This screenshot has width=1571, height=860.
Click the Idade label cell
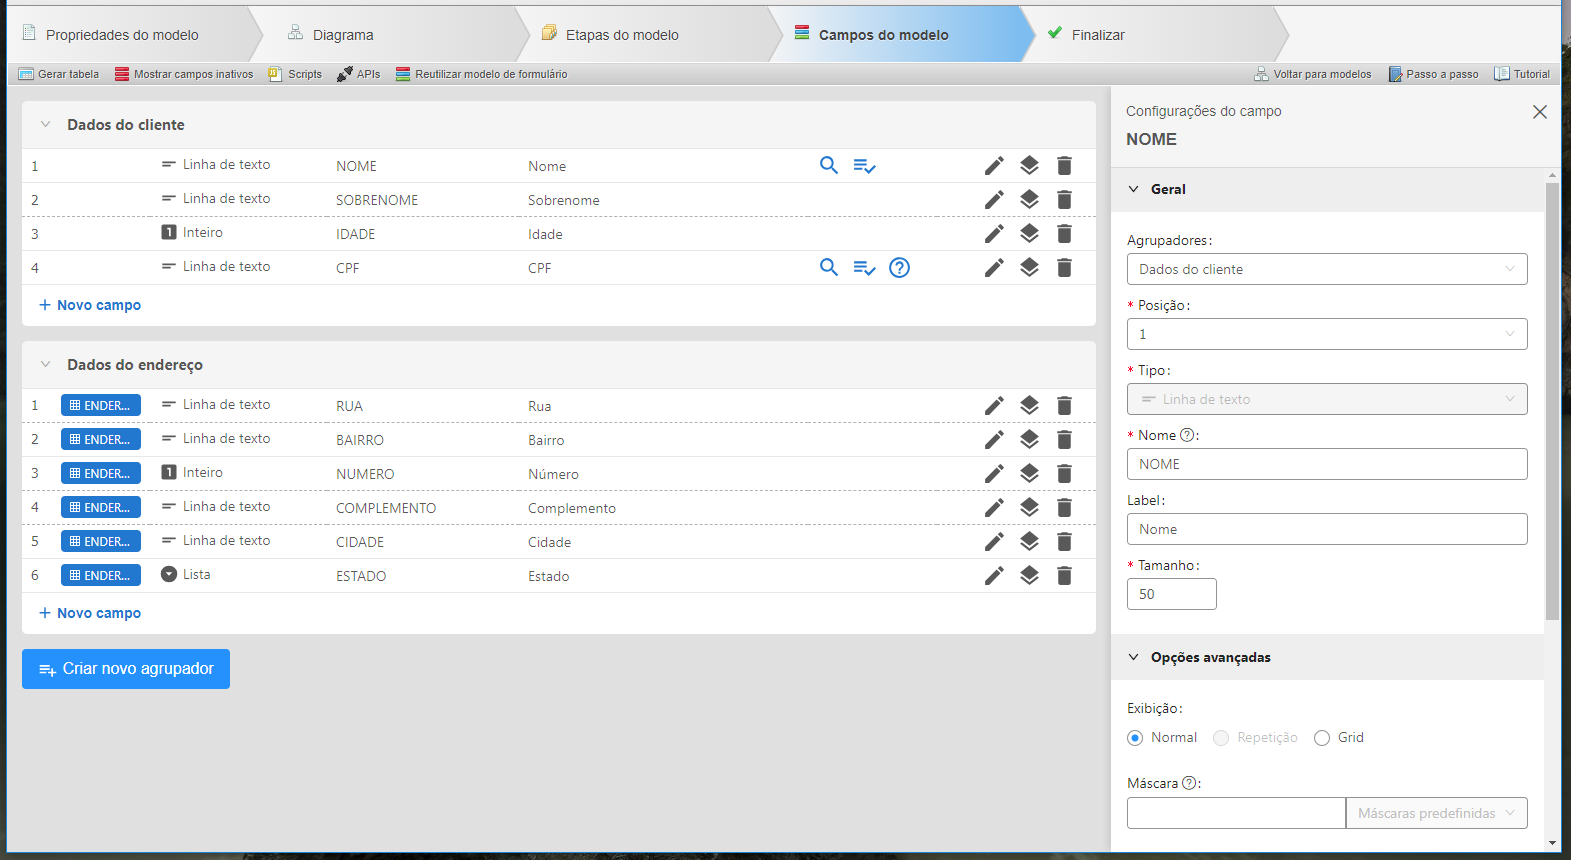click(545, 234)
